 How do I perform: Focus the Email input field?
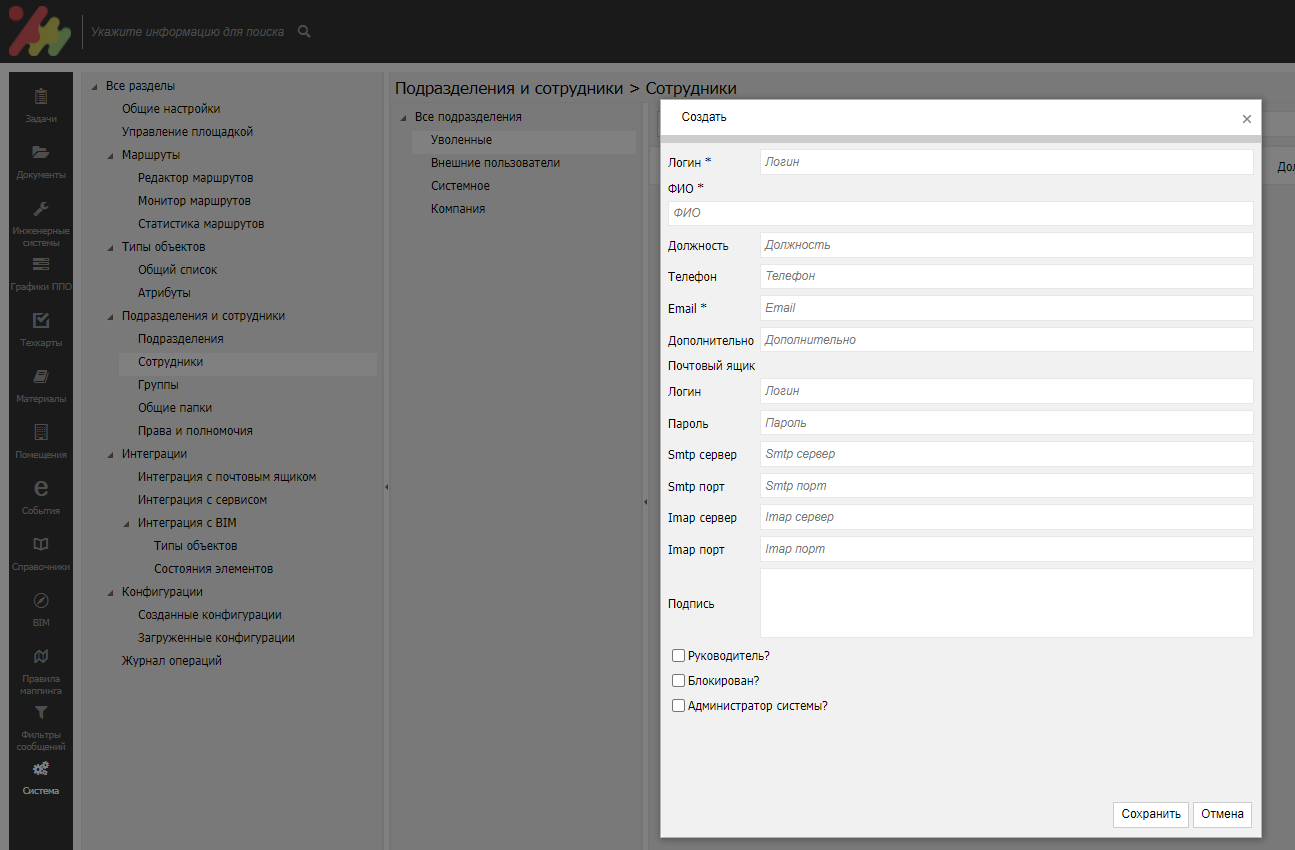[1006, 308]
